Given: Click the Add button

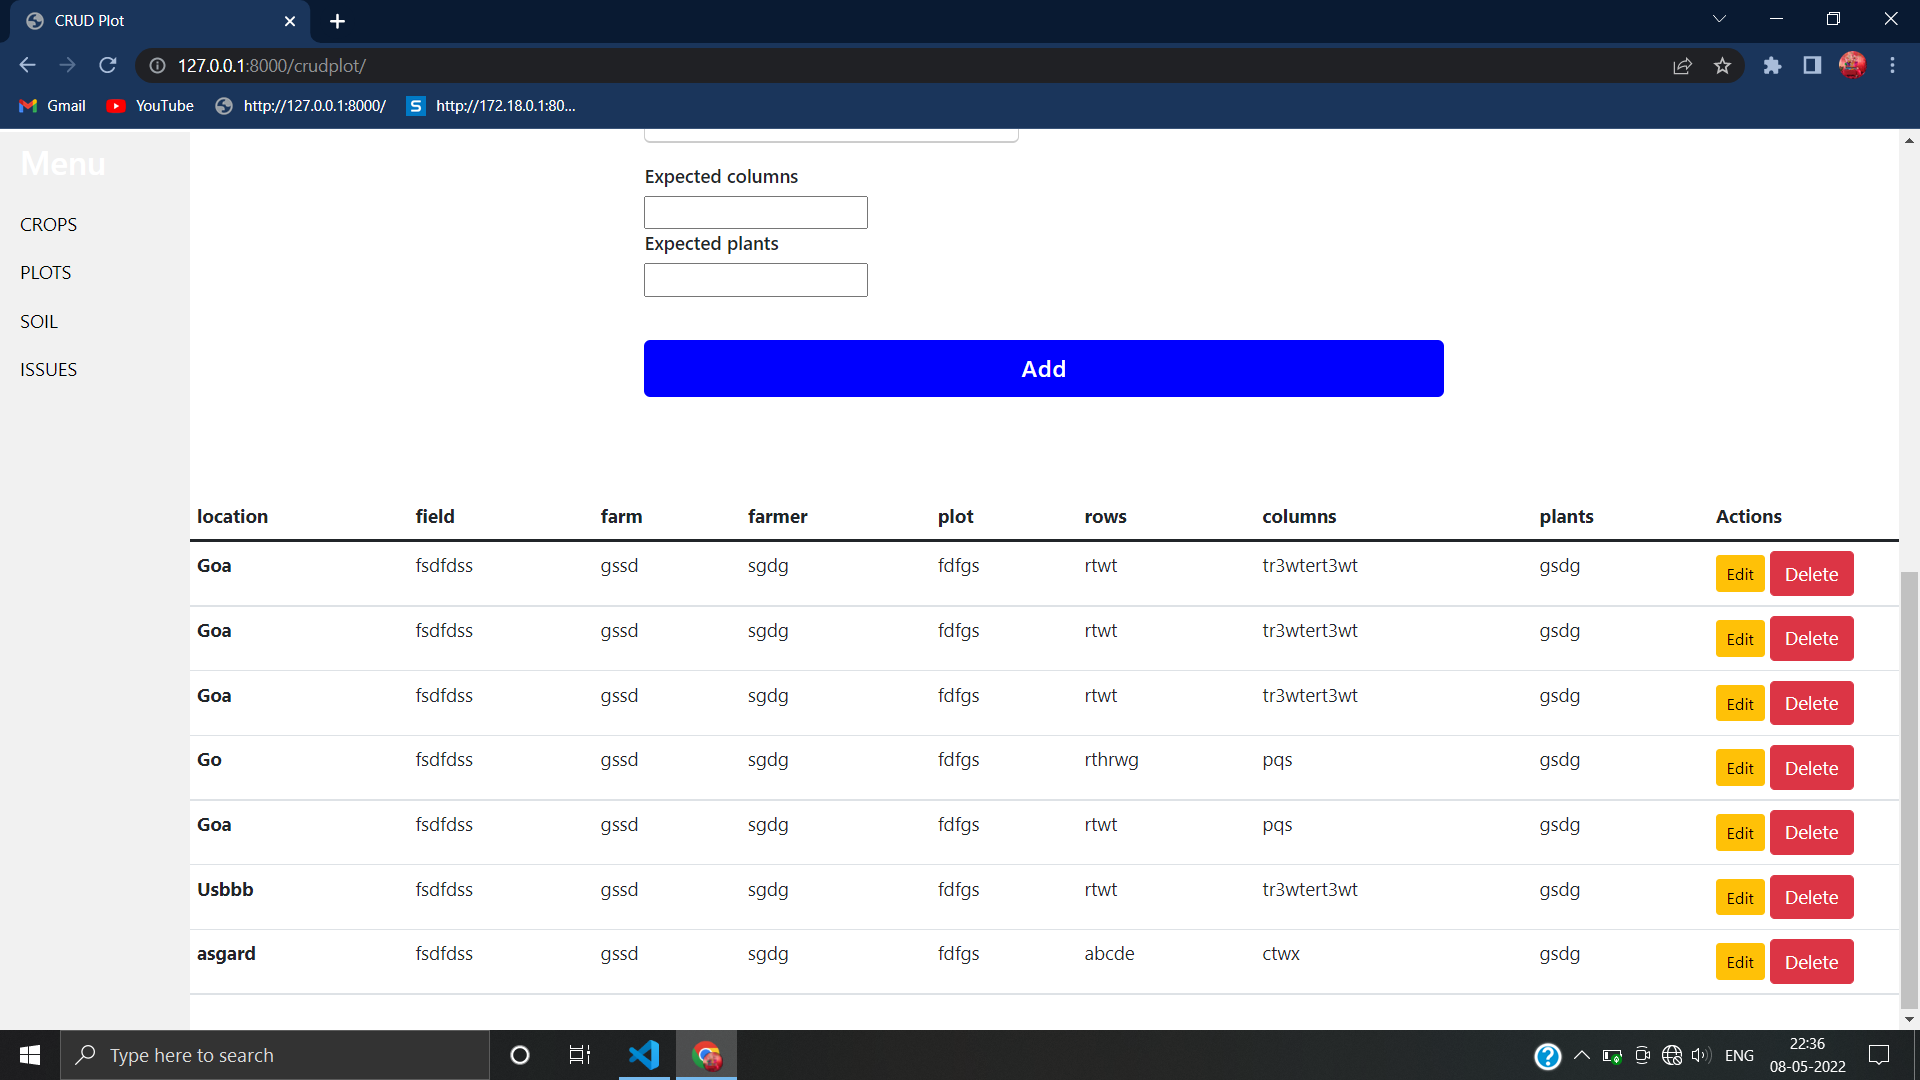Looking at the screenshot, I should pyautogui.click(x=1043, y=368).
